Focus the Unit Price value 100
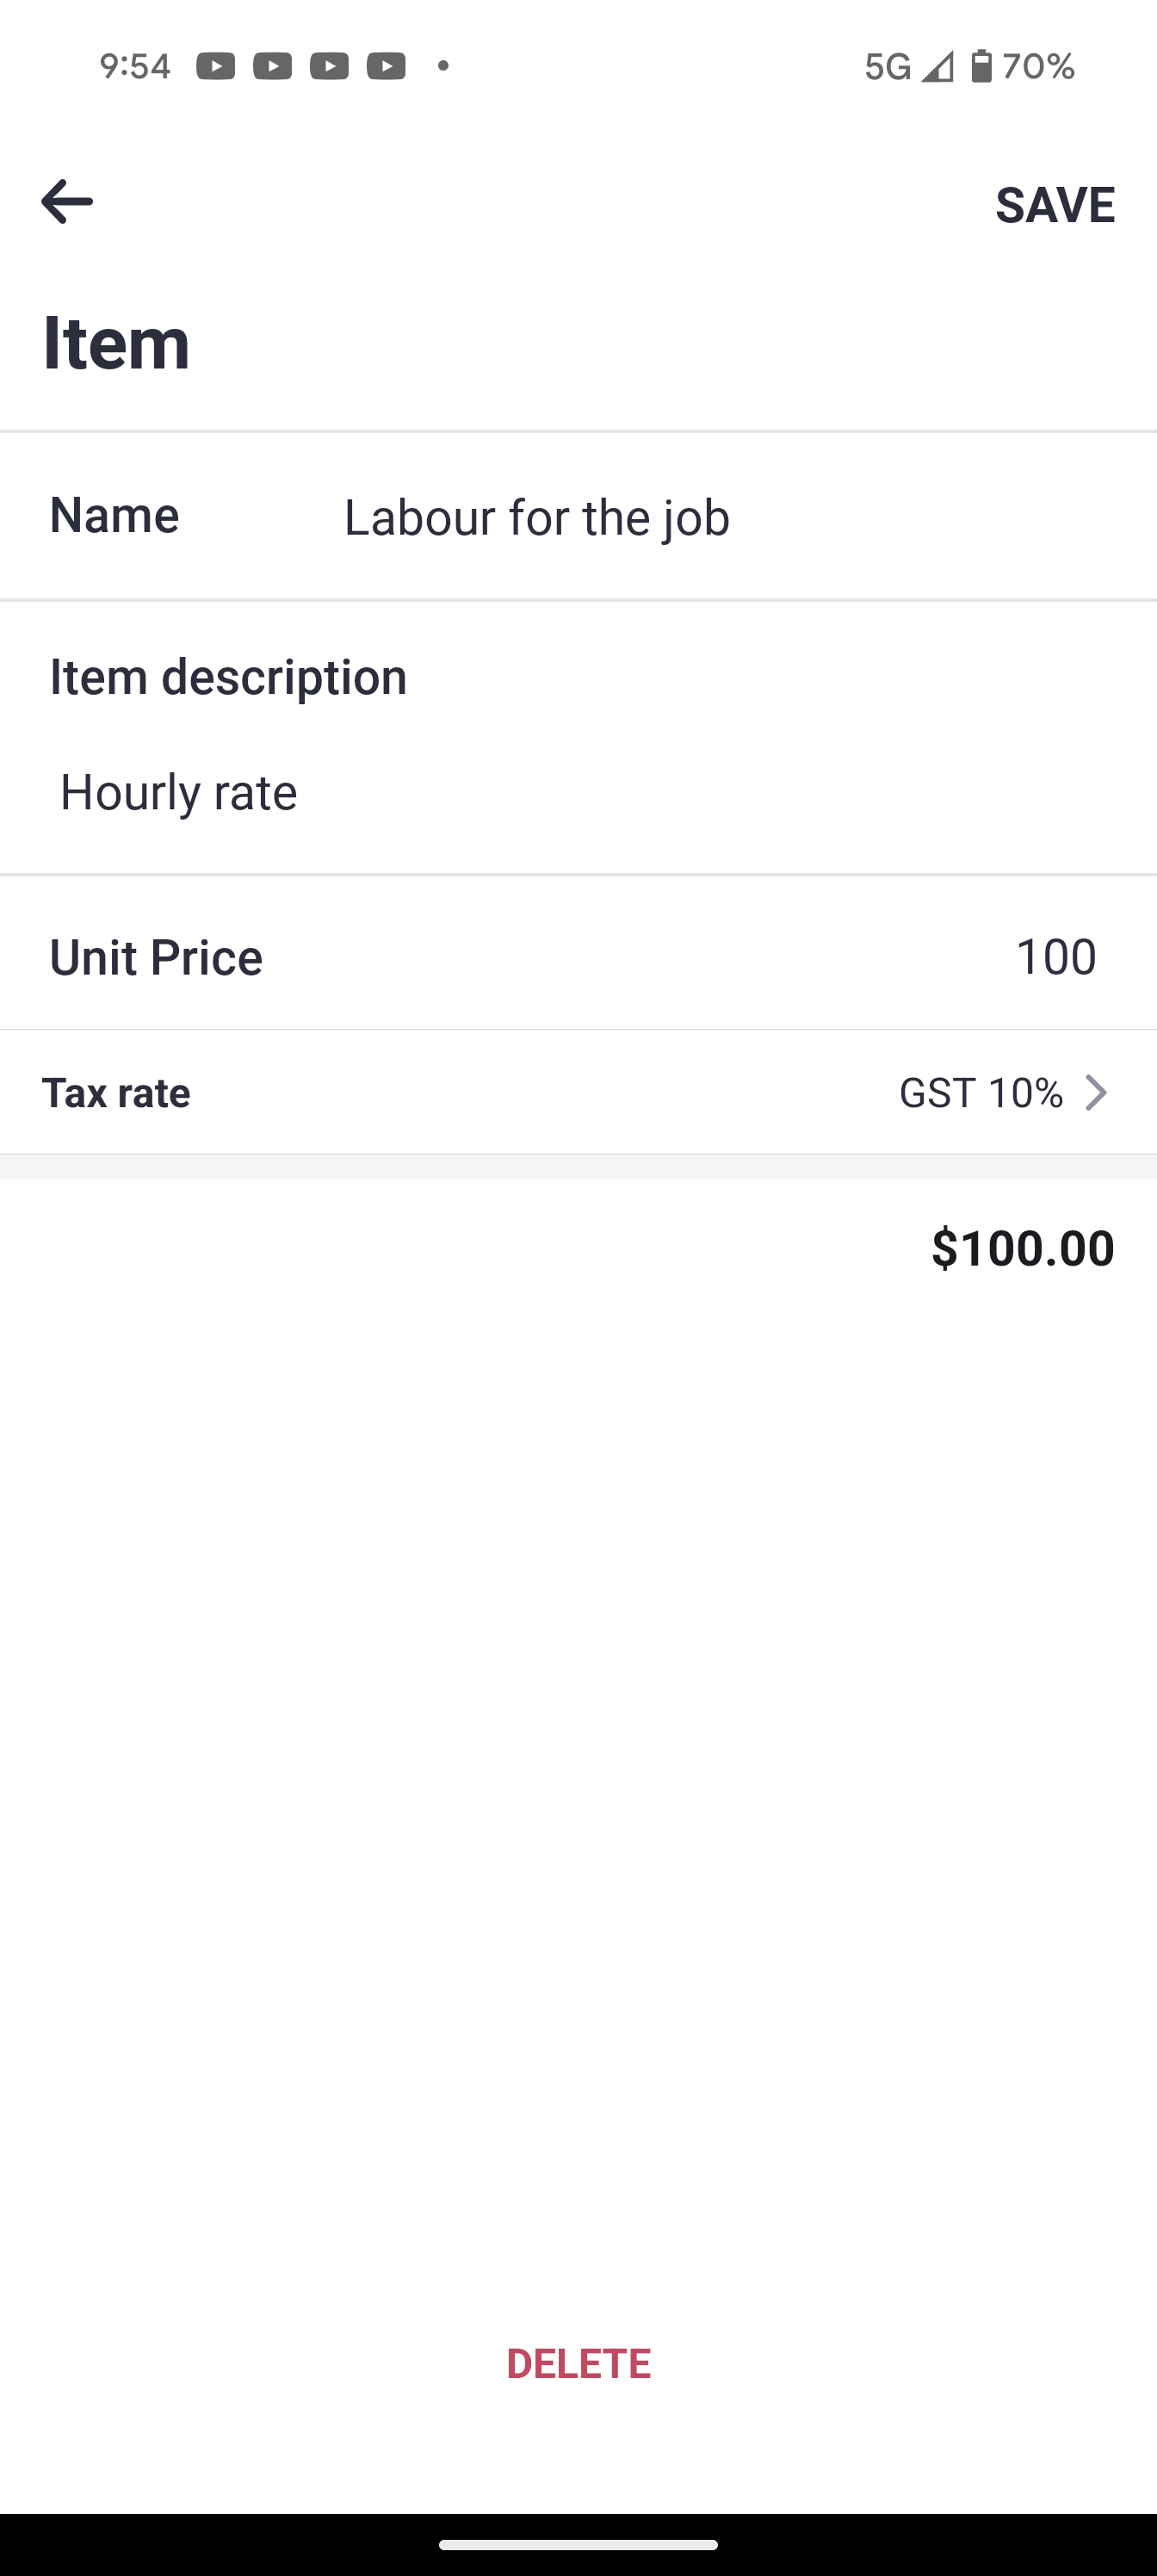Screen dimensions: 1157x2576 [1055, 957]
